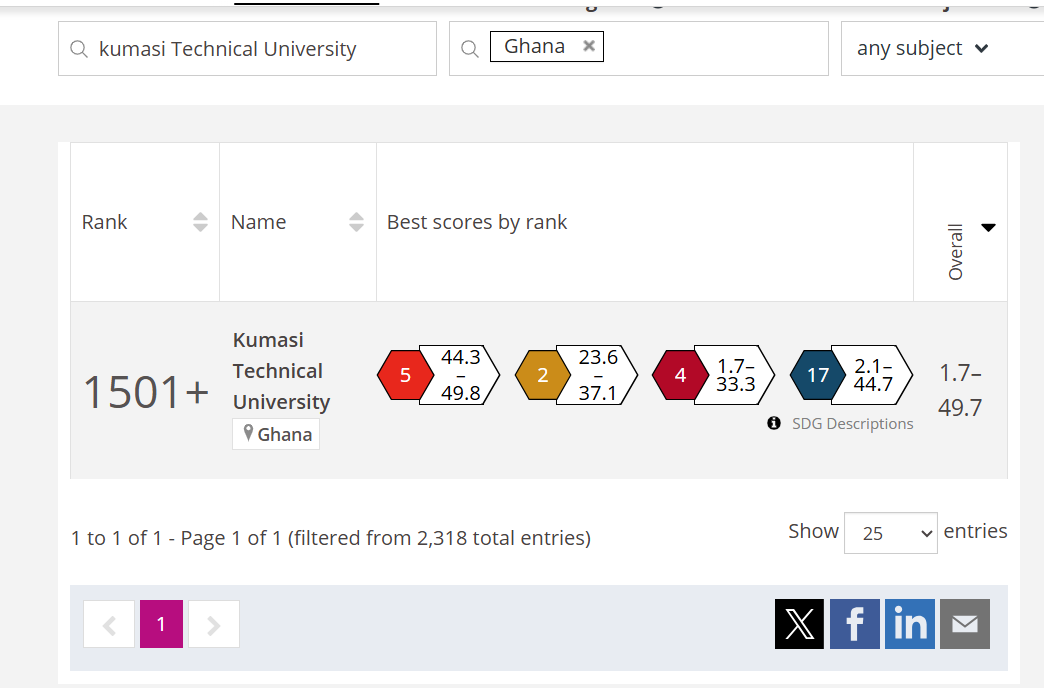Share the ranking on LinkedIn

tap(910, 624)
